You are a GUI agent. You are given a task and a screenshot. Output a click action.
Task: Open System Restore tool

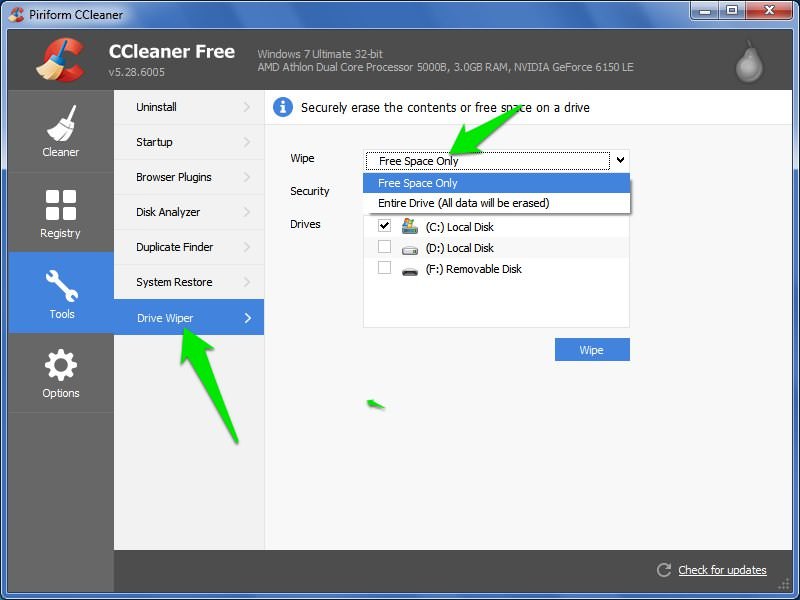[x=189, y=282]
